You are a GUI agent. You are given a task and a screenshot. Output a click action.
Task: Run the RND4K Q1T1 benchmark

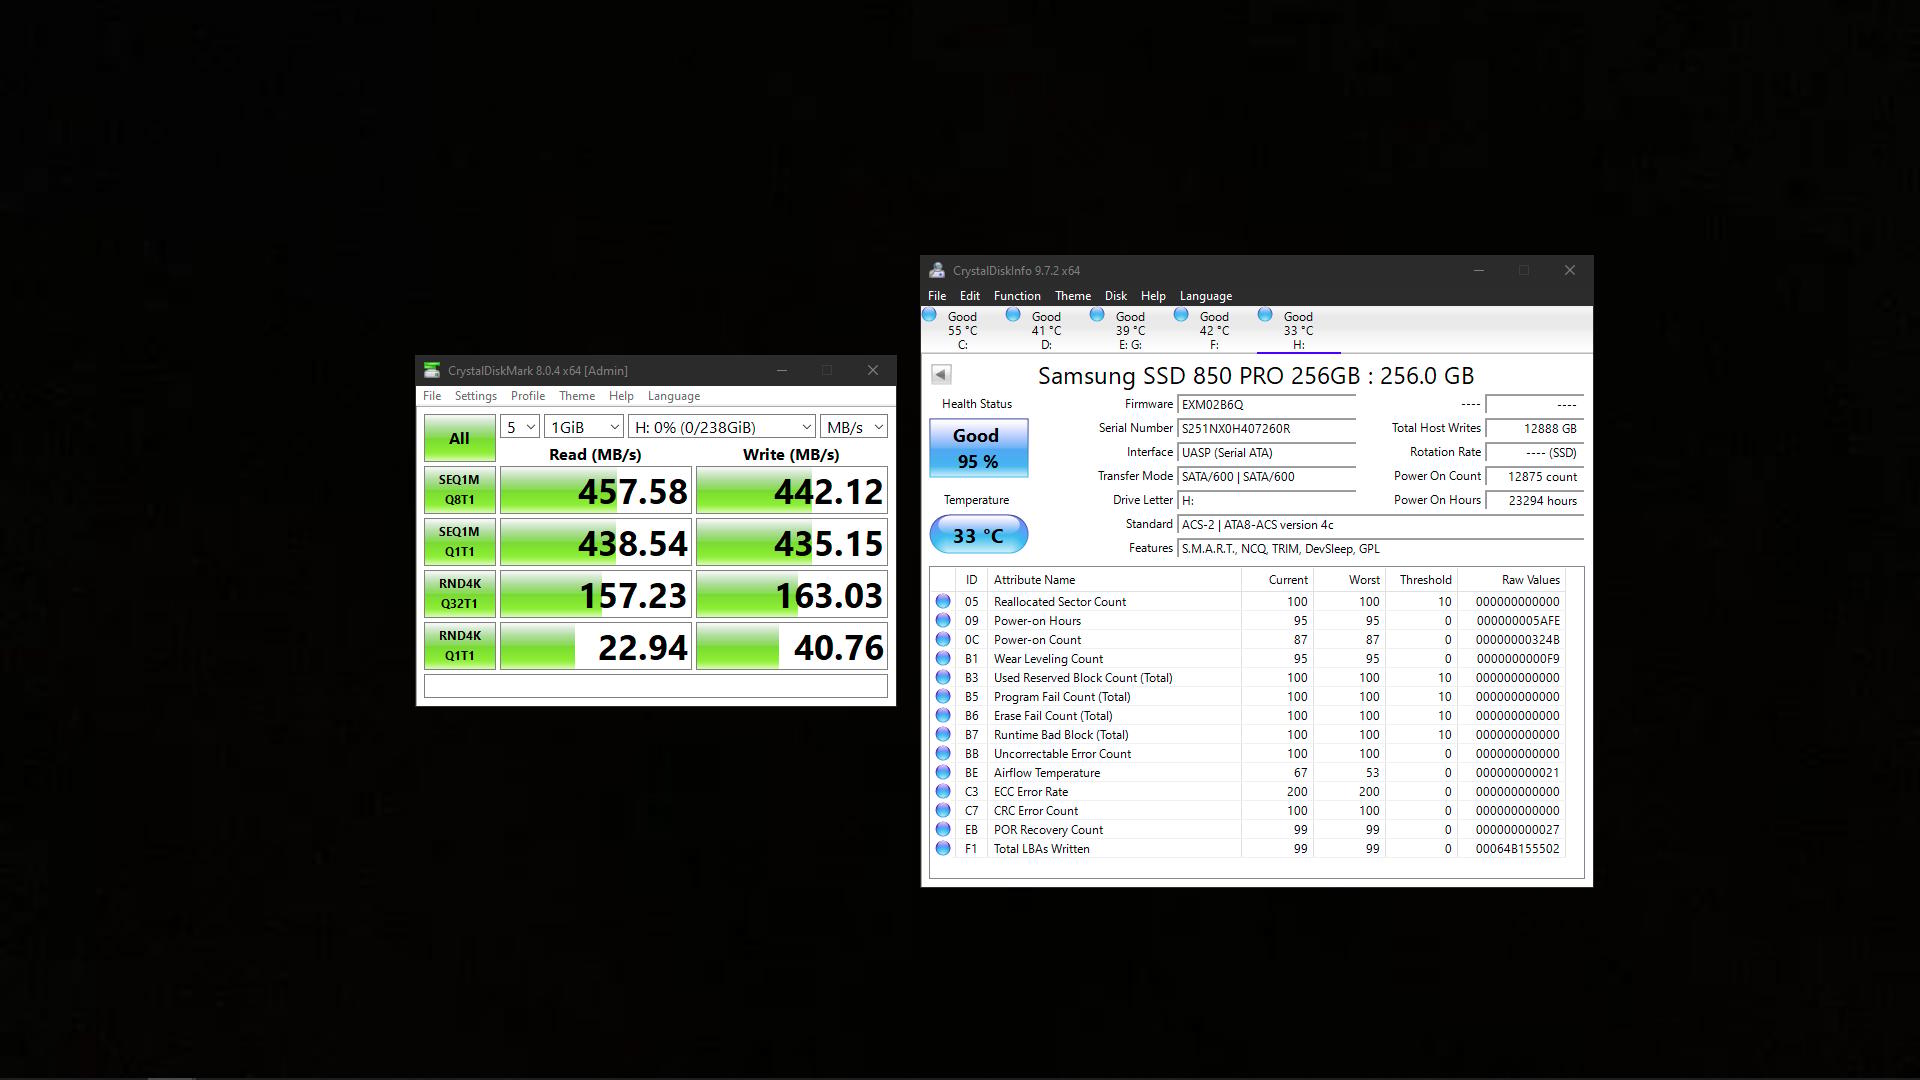459,646
